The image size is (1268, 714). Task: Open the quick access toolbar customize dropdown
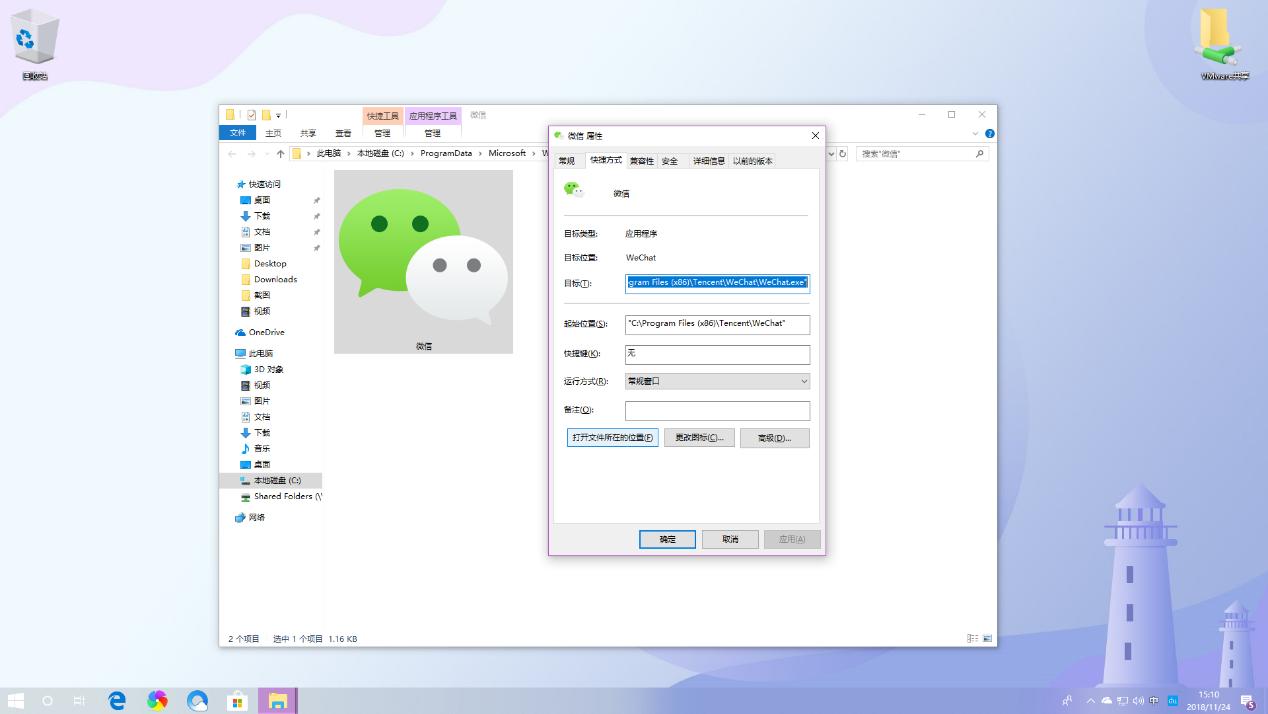[x=279, y=115]
